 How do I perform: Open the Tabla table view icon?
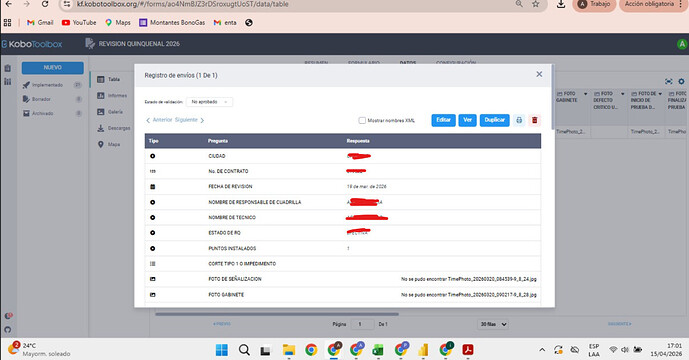[101, 79]
